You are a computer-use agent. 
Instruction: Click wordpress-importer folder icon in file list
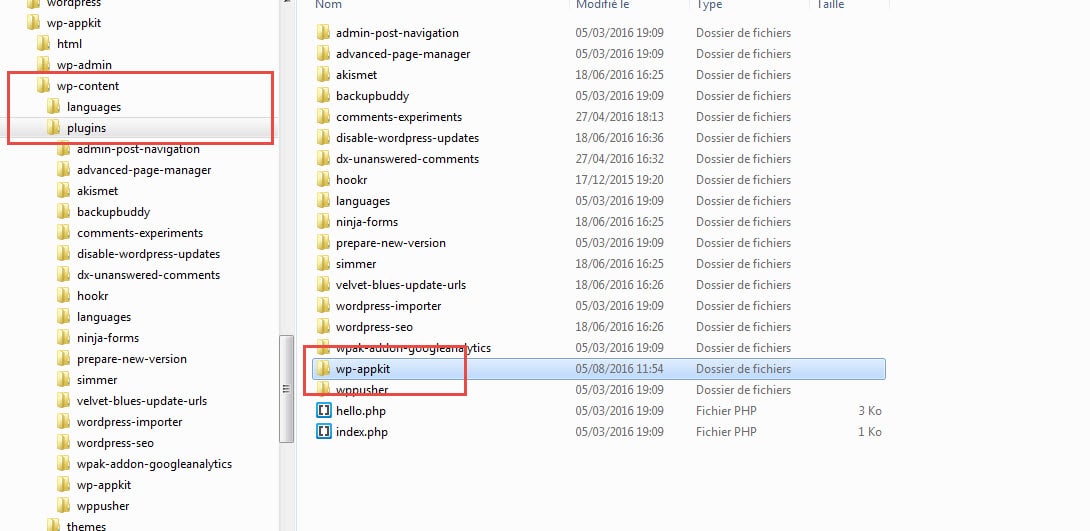point(323,306)
